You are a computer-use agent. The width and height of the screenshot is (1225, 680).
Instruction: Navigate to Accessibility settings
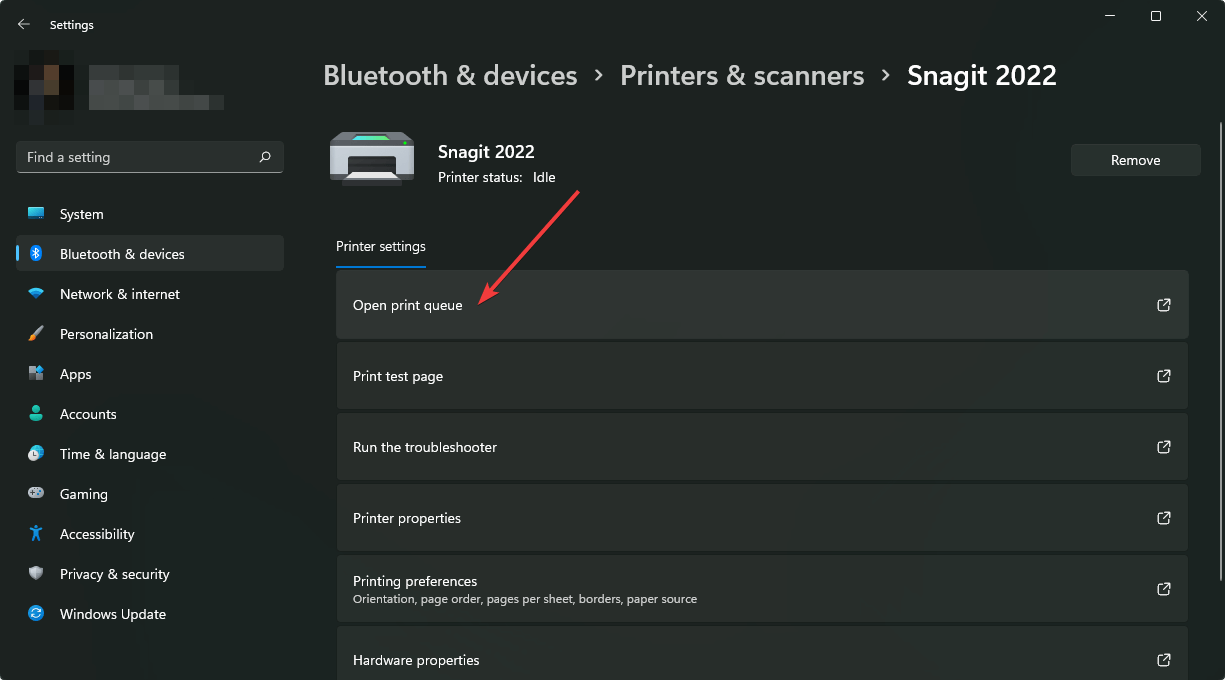point(96,534)
